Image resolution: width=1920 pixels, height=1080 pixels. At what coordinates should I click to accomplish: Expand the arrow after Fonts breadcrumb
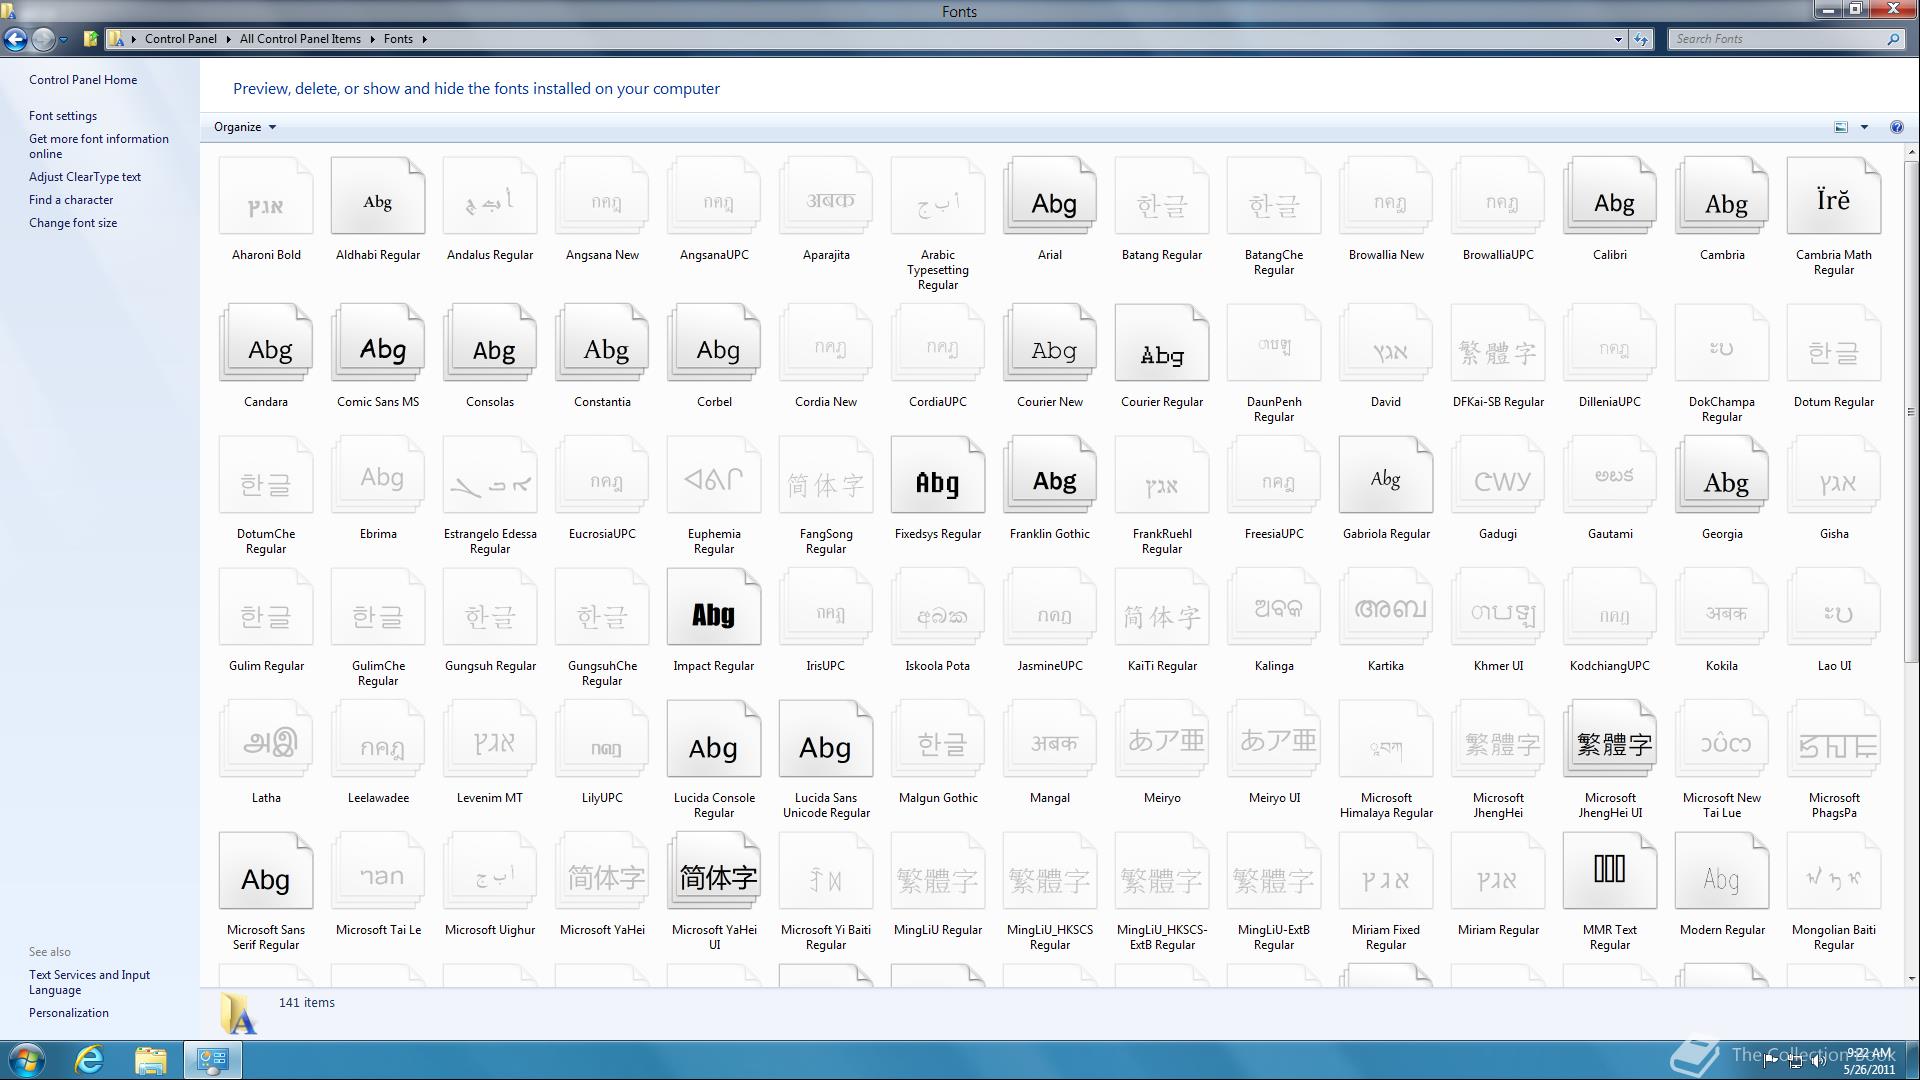[x=425, y=39]
